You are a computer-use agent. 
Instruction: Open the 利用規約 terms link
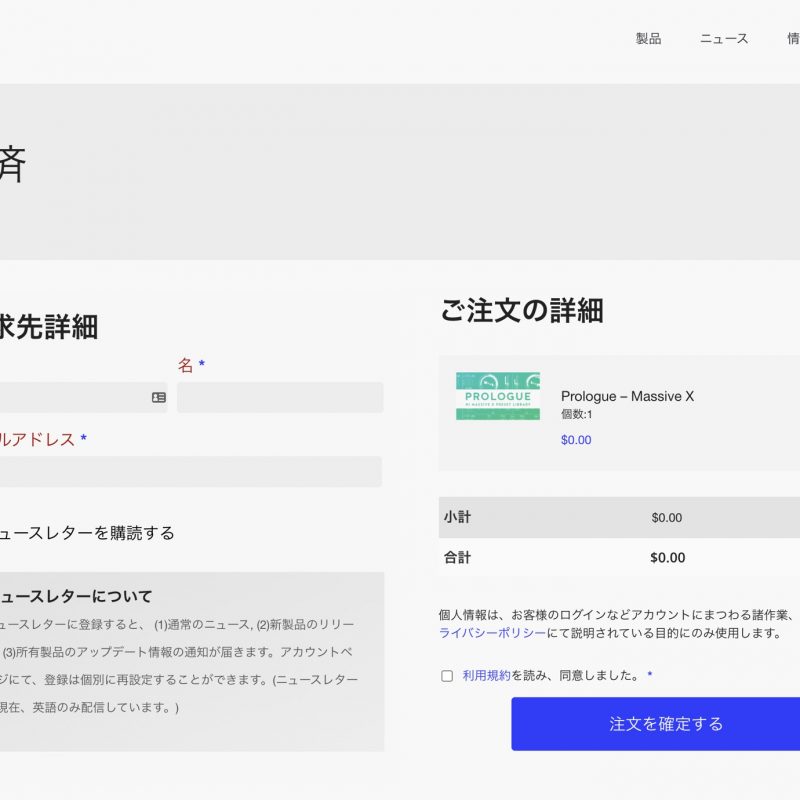(x=486, y=676)
